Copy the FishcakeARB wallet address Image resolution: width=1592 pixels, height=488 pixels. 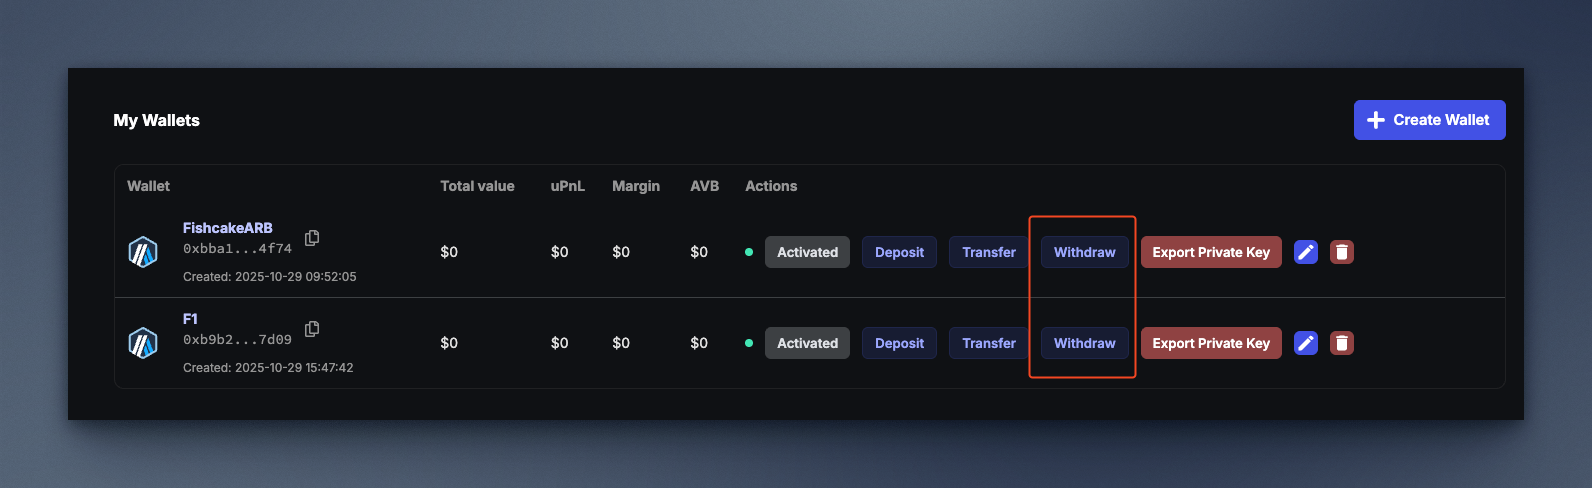click(312, 238)
